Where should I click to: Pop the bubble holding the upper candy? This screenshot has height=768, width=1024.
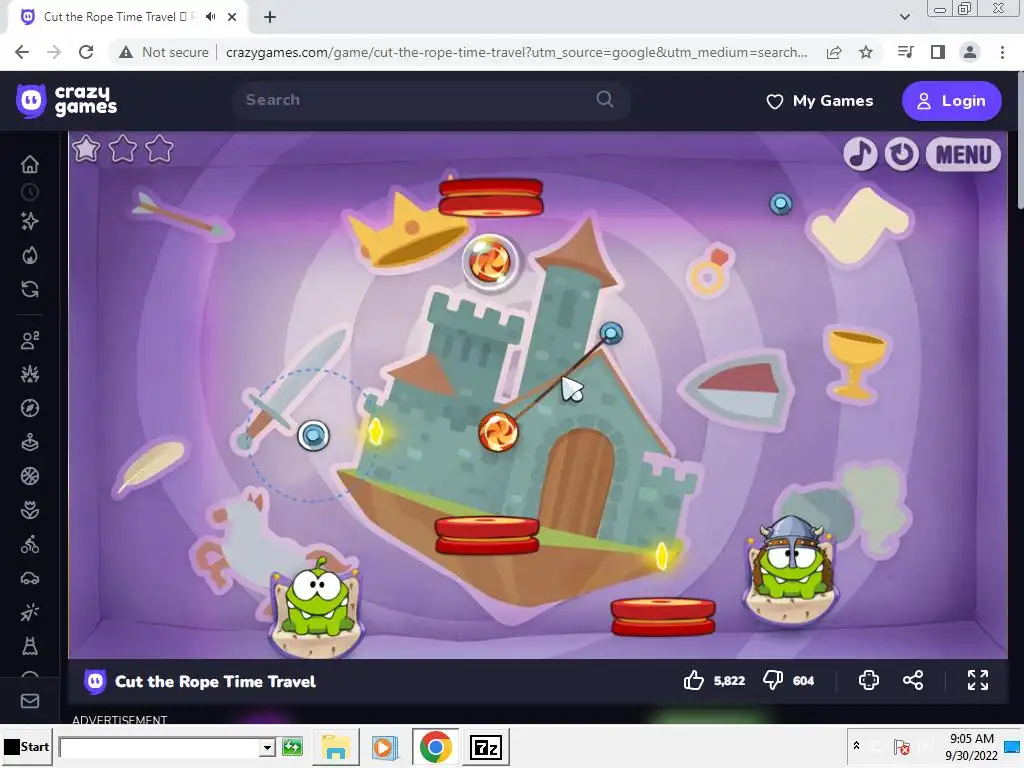point(490,261)
